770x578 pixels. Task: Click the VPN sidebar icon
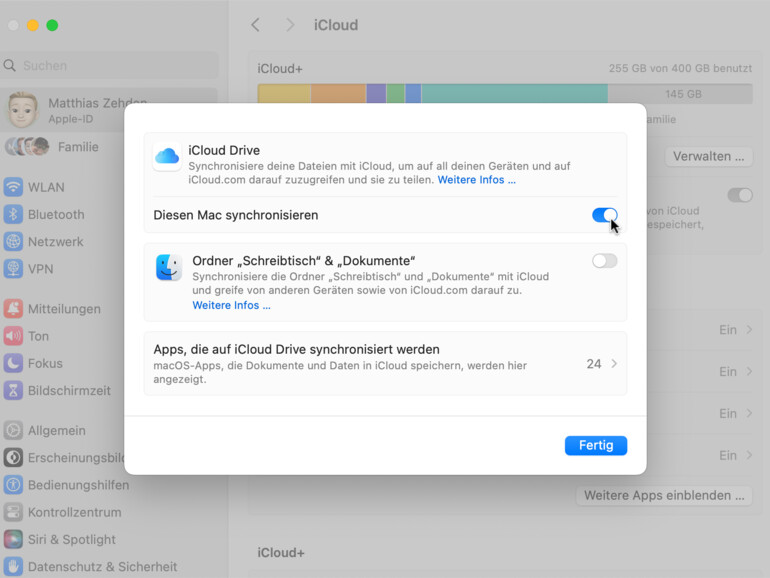point(13,269)
